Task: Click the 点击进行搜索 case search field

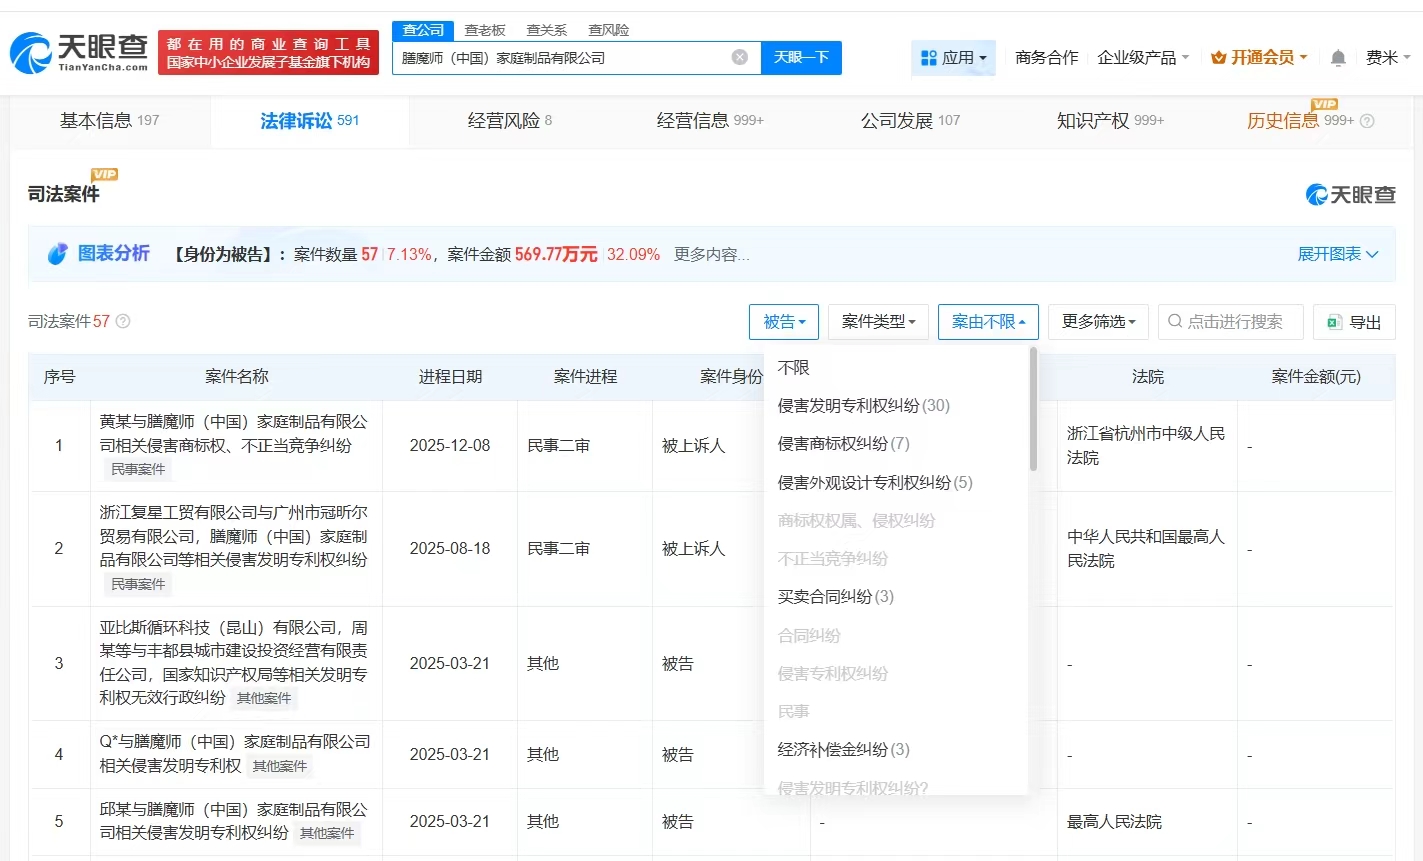Action: click(1231, 322)
